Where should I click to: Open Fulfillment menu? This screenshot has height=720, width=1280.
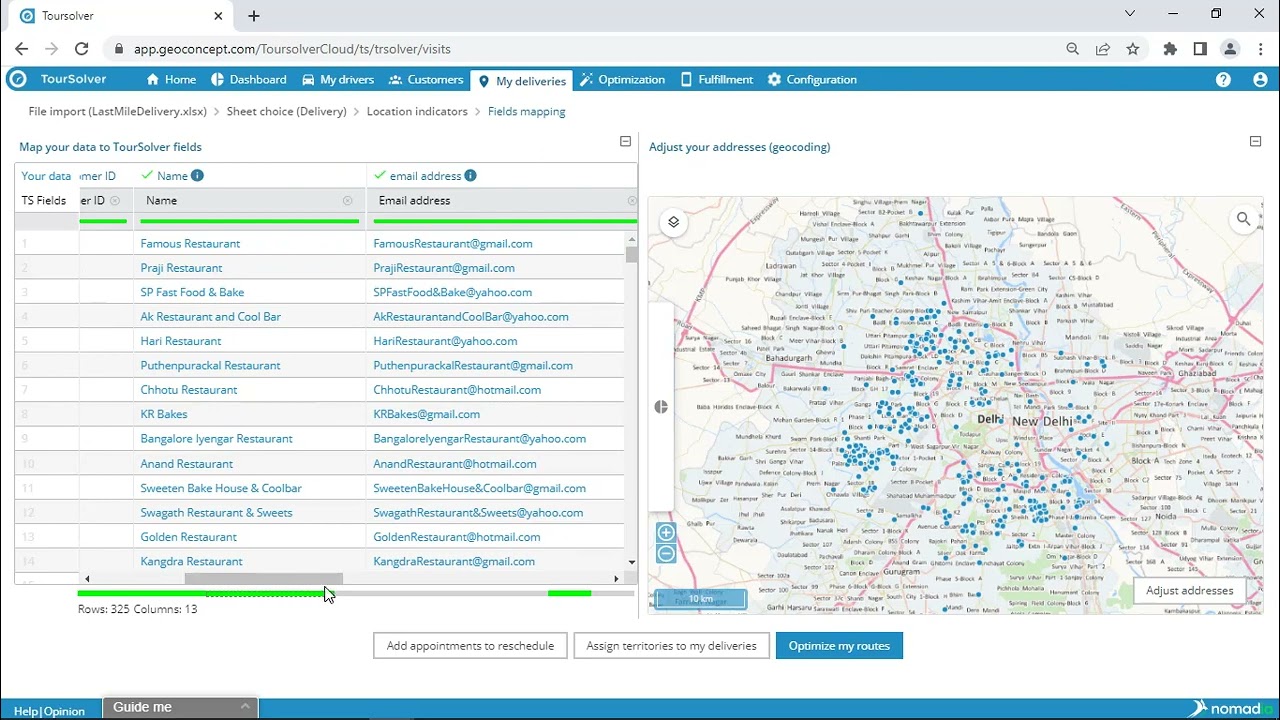coord(716,80)
